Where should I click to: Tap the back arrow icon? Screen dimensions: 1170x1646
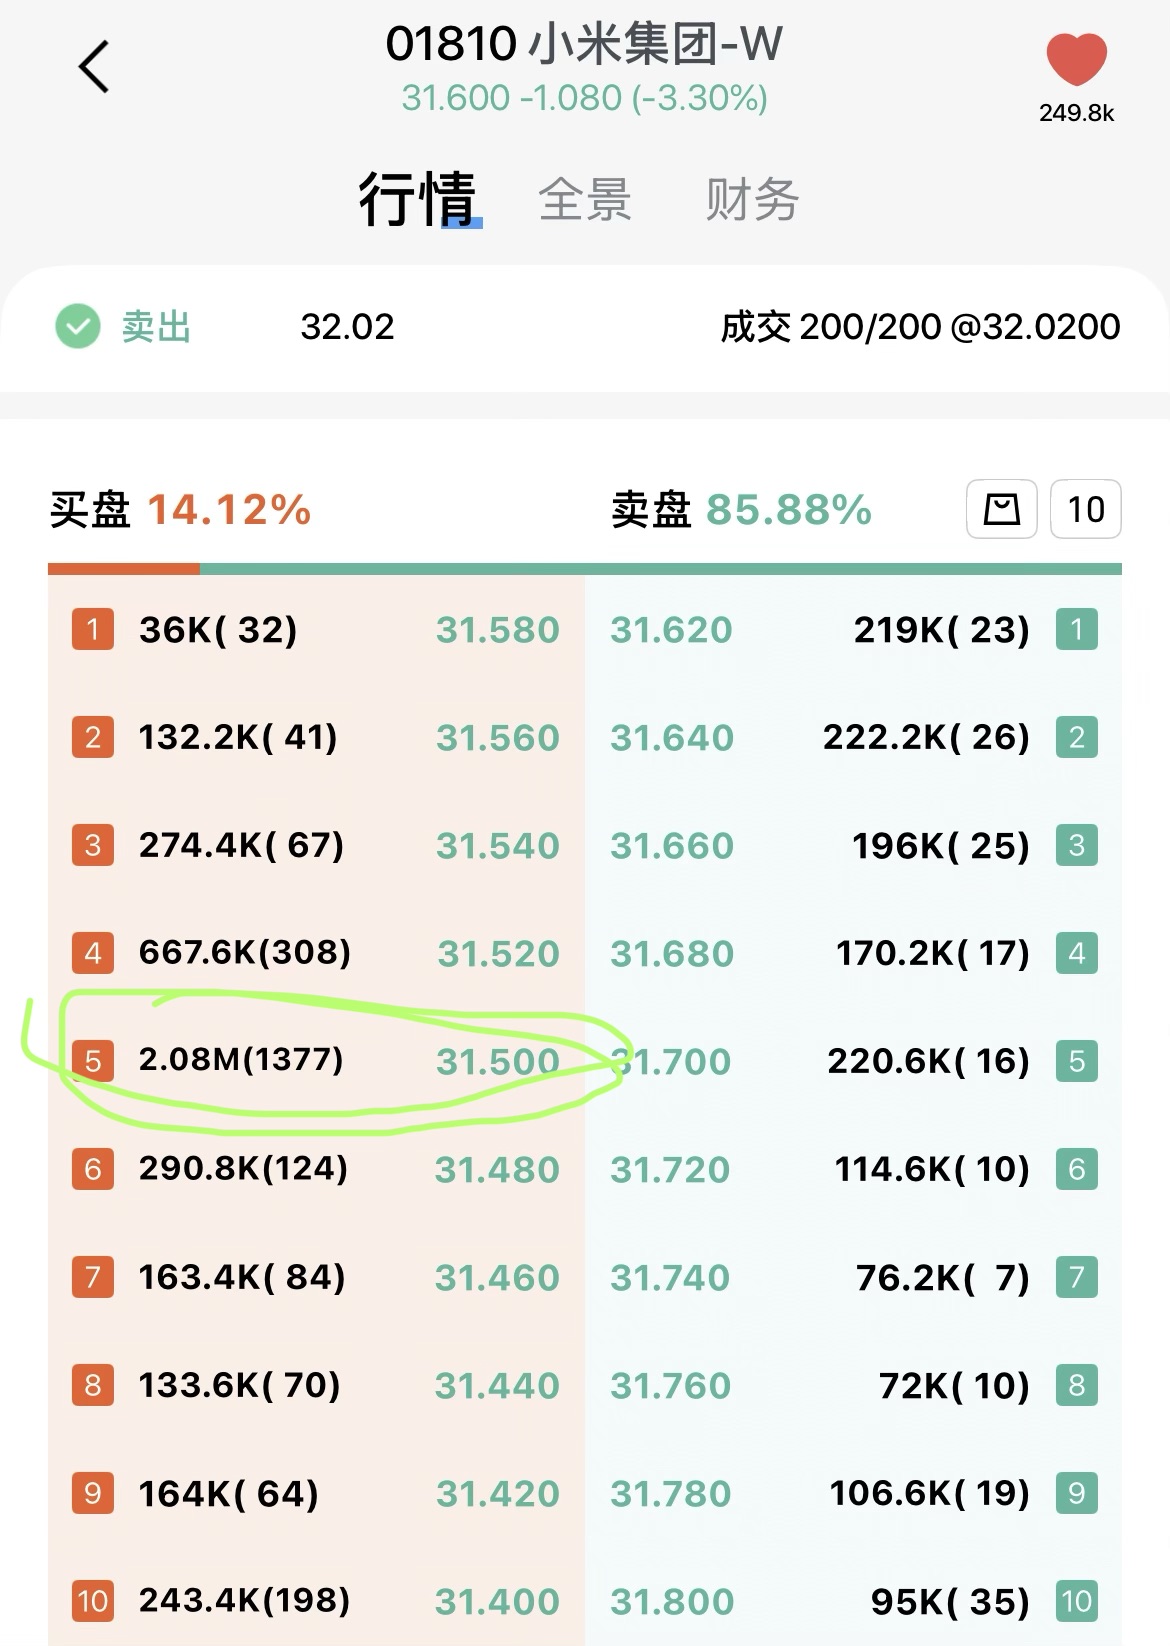[x=94, y=68]
